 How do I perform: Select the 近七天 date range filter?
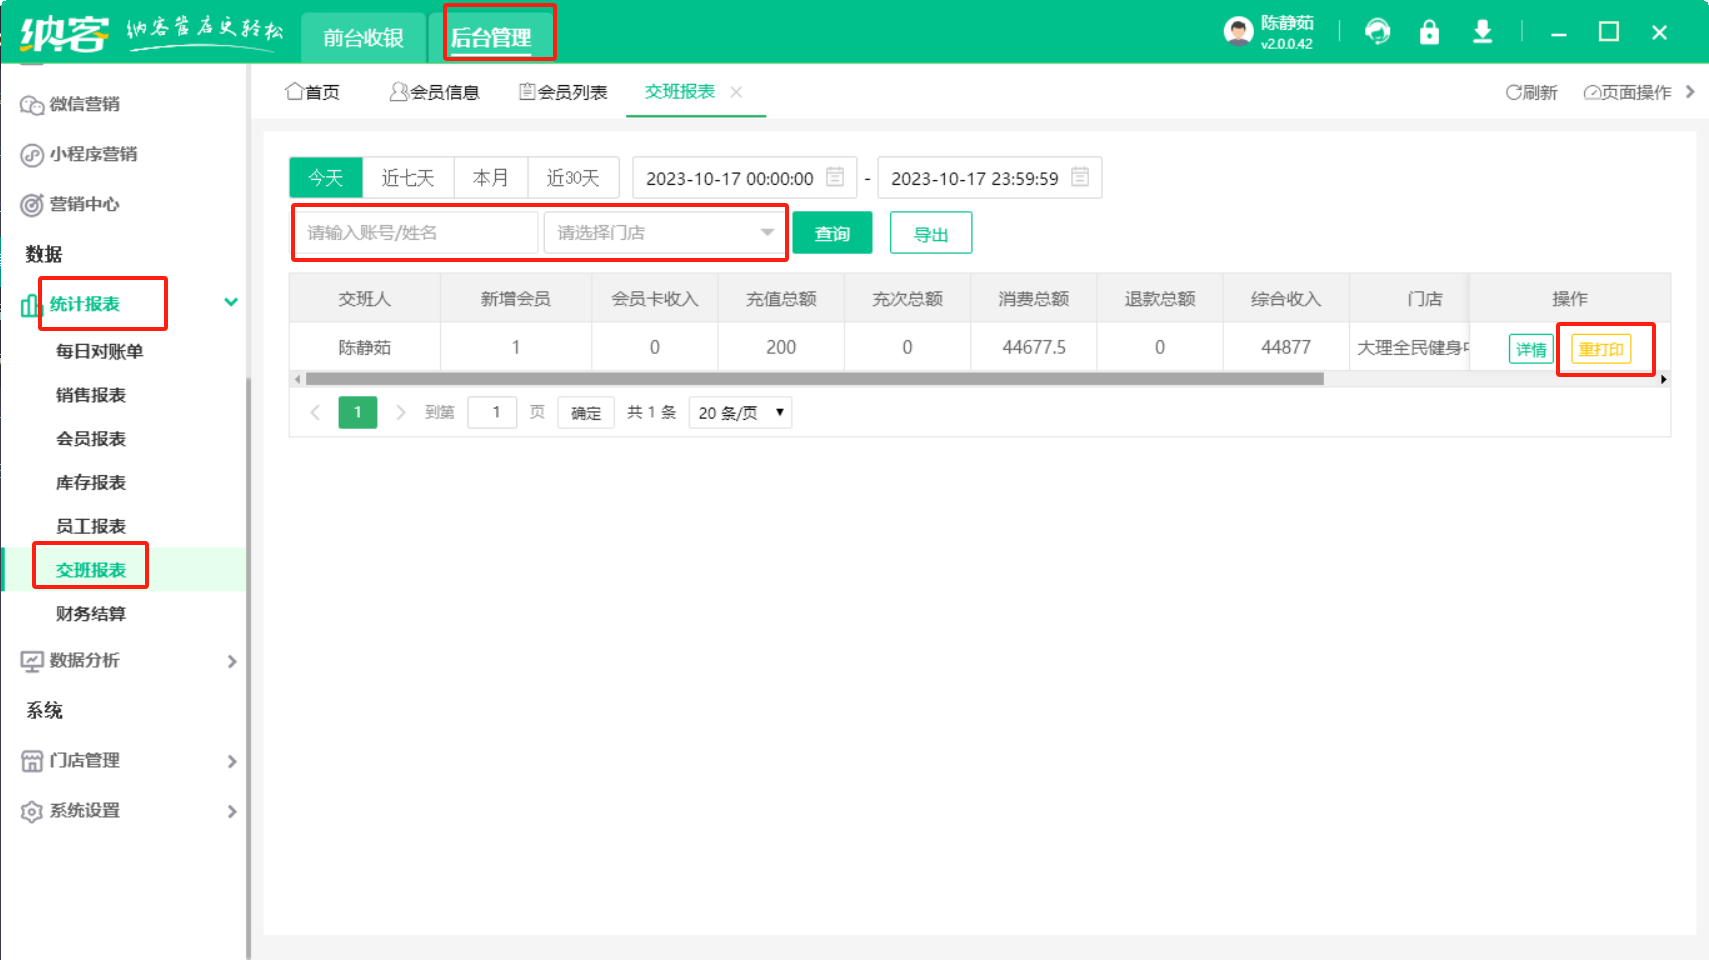coord(408,178)
